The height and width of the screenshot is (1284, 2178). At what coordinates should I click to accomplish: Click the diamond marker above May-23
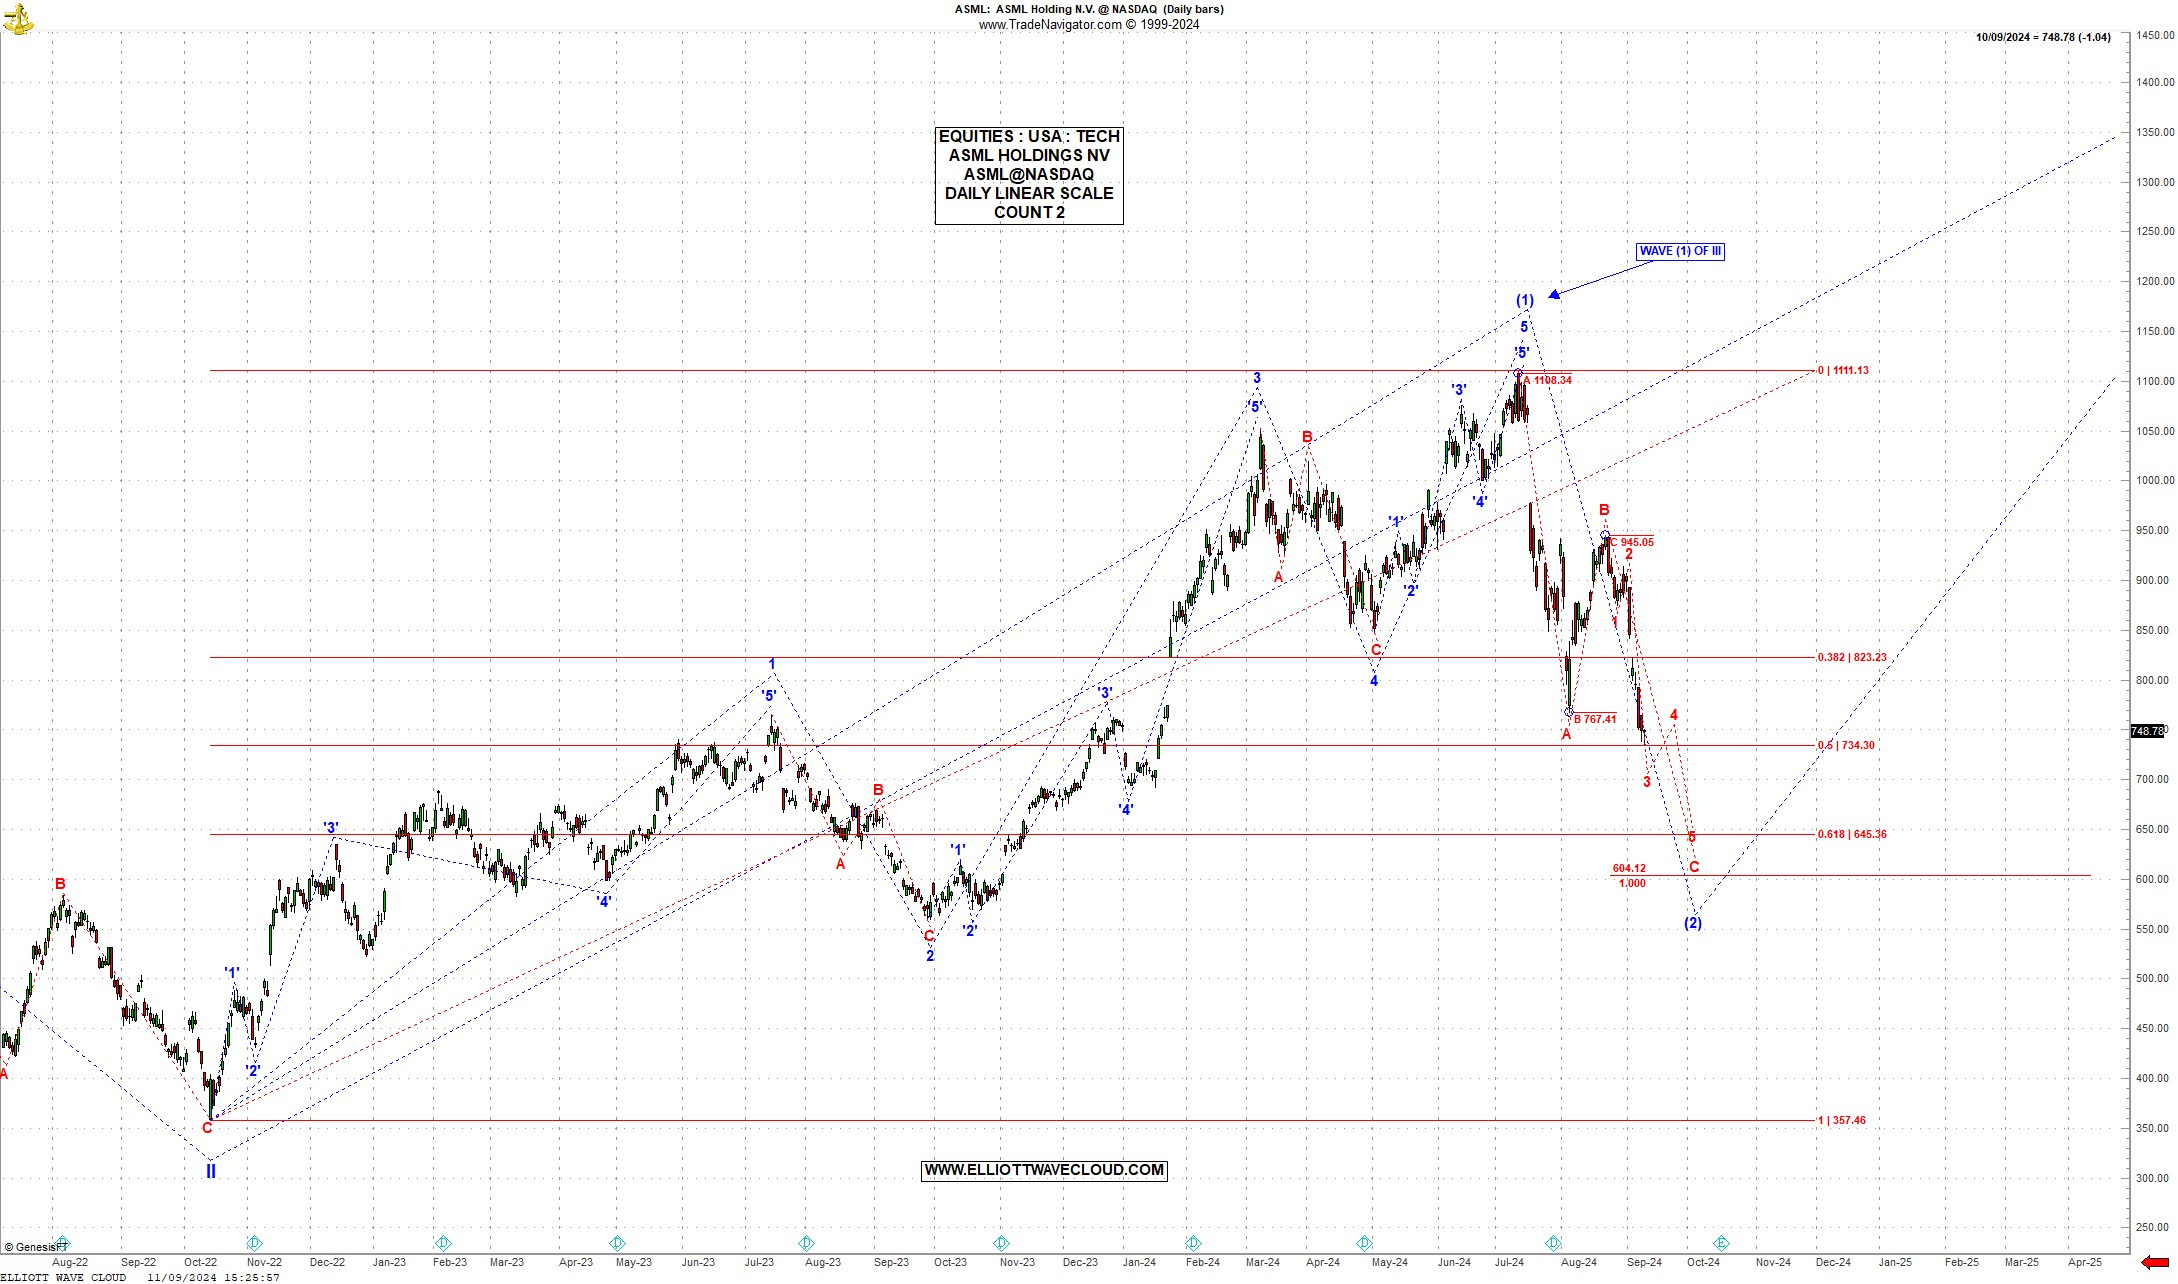(x=618, y=1242)
